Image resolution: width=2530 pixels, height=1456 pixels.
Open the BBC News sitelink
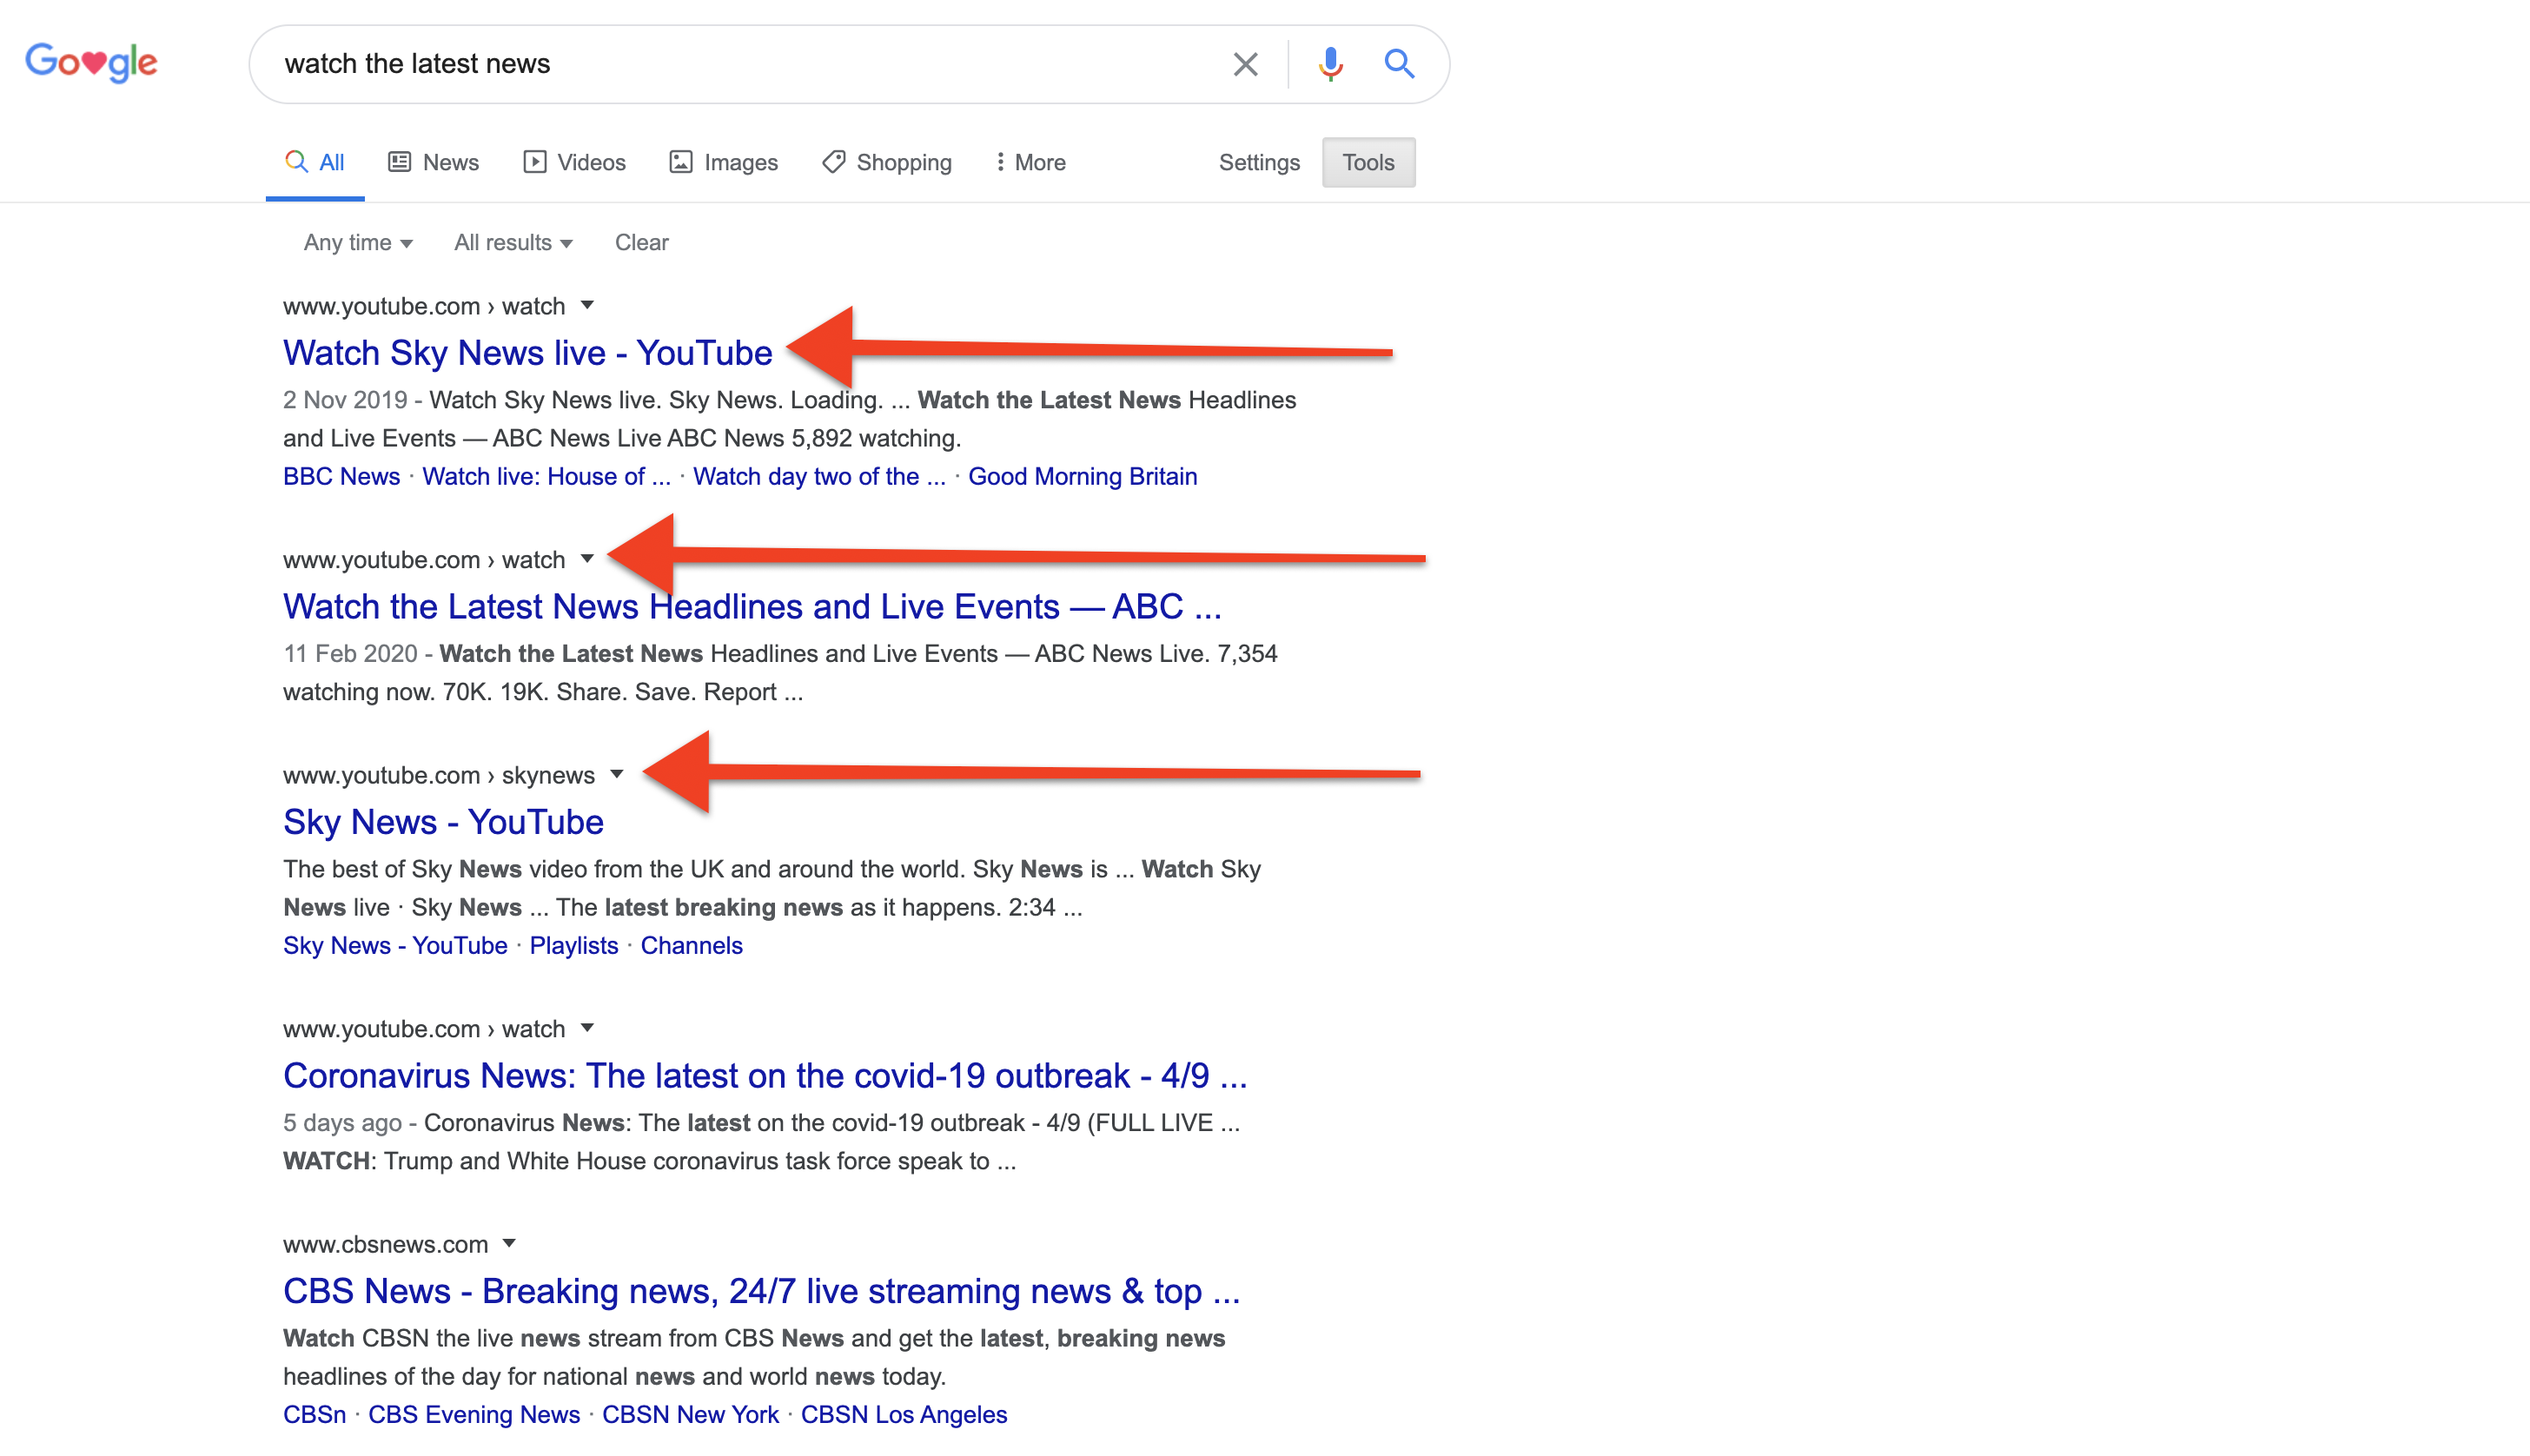341,476
